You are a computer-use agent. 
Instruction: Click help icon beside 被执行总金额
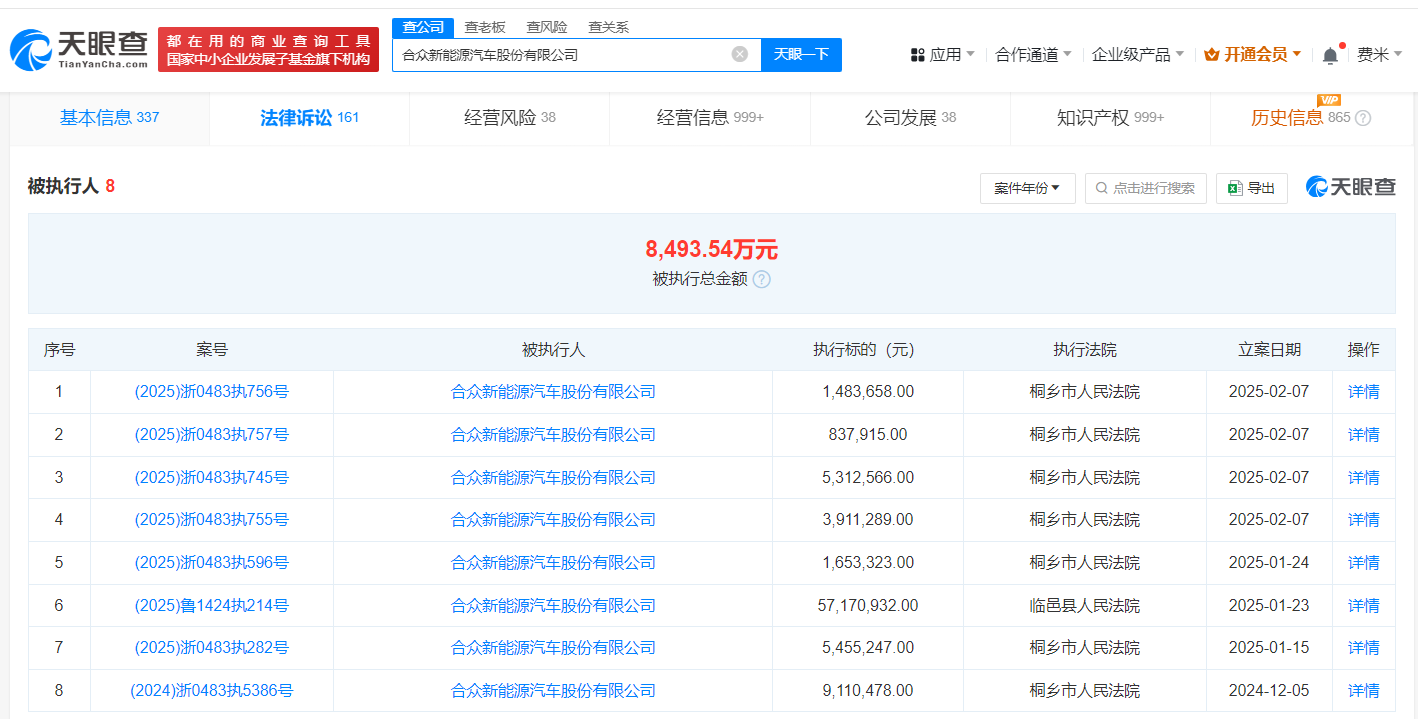pos(762,280)
